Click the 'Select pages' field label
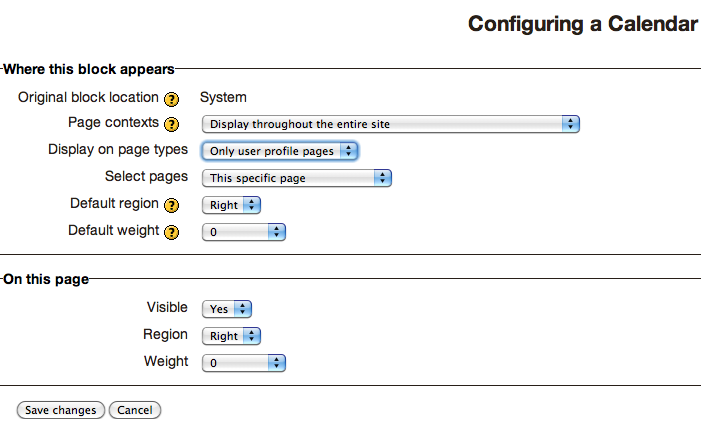The width and height of the screenshot is (701, 447). 146,176
